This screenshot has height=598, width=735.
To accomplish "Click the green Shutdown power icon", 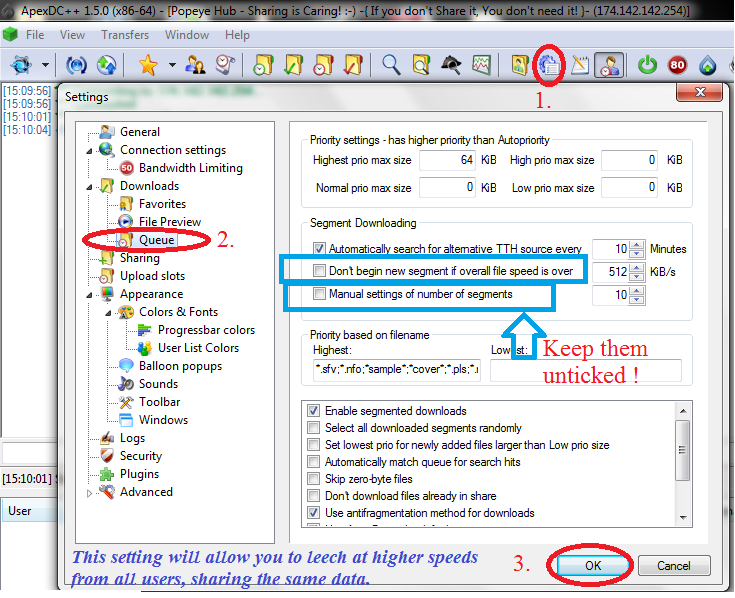I will [647, 65].
